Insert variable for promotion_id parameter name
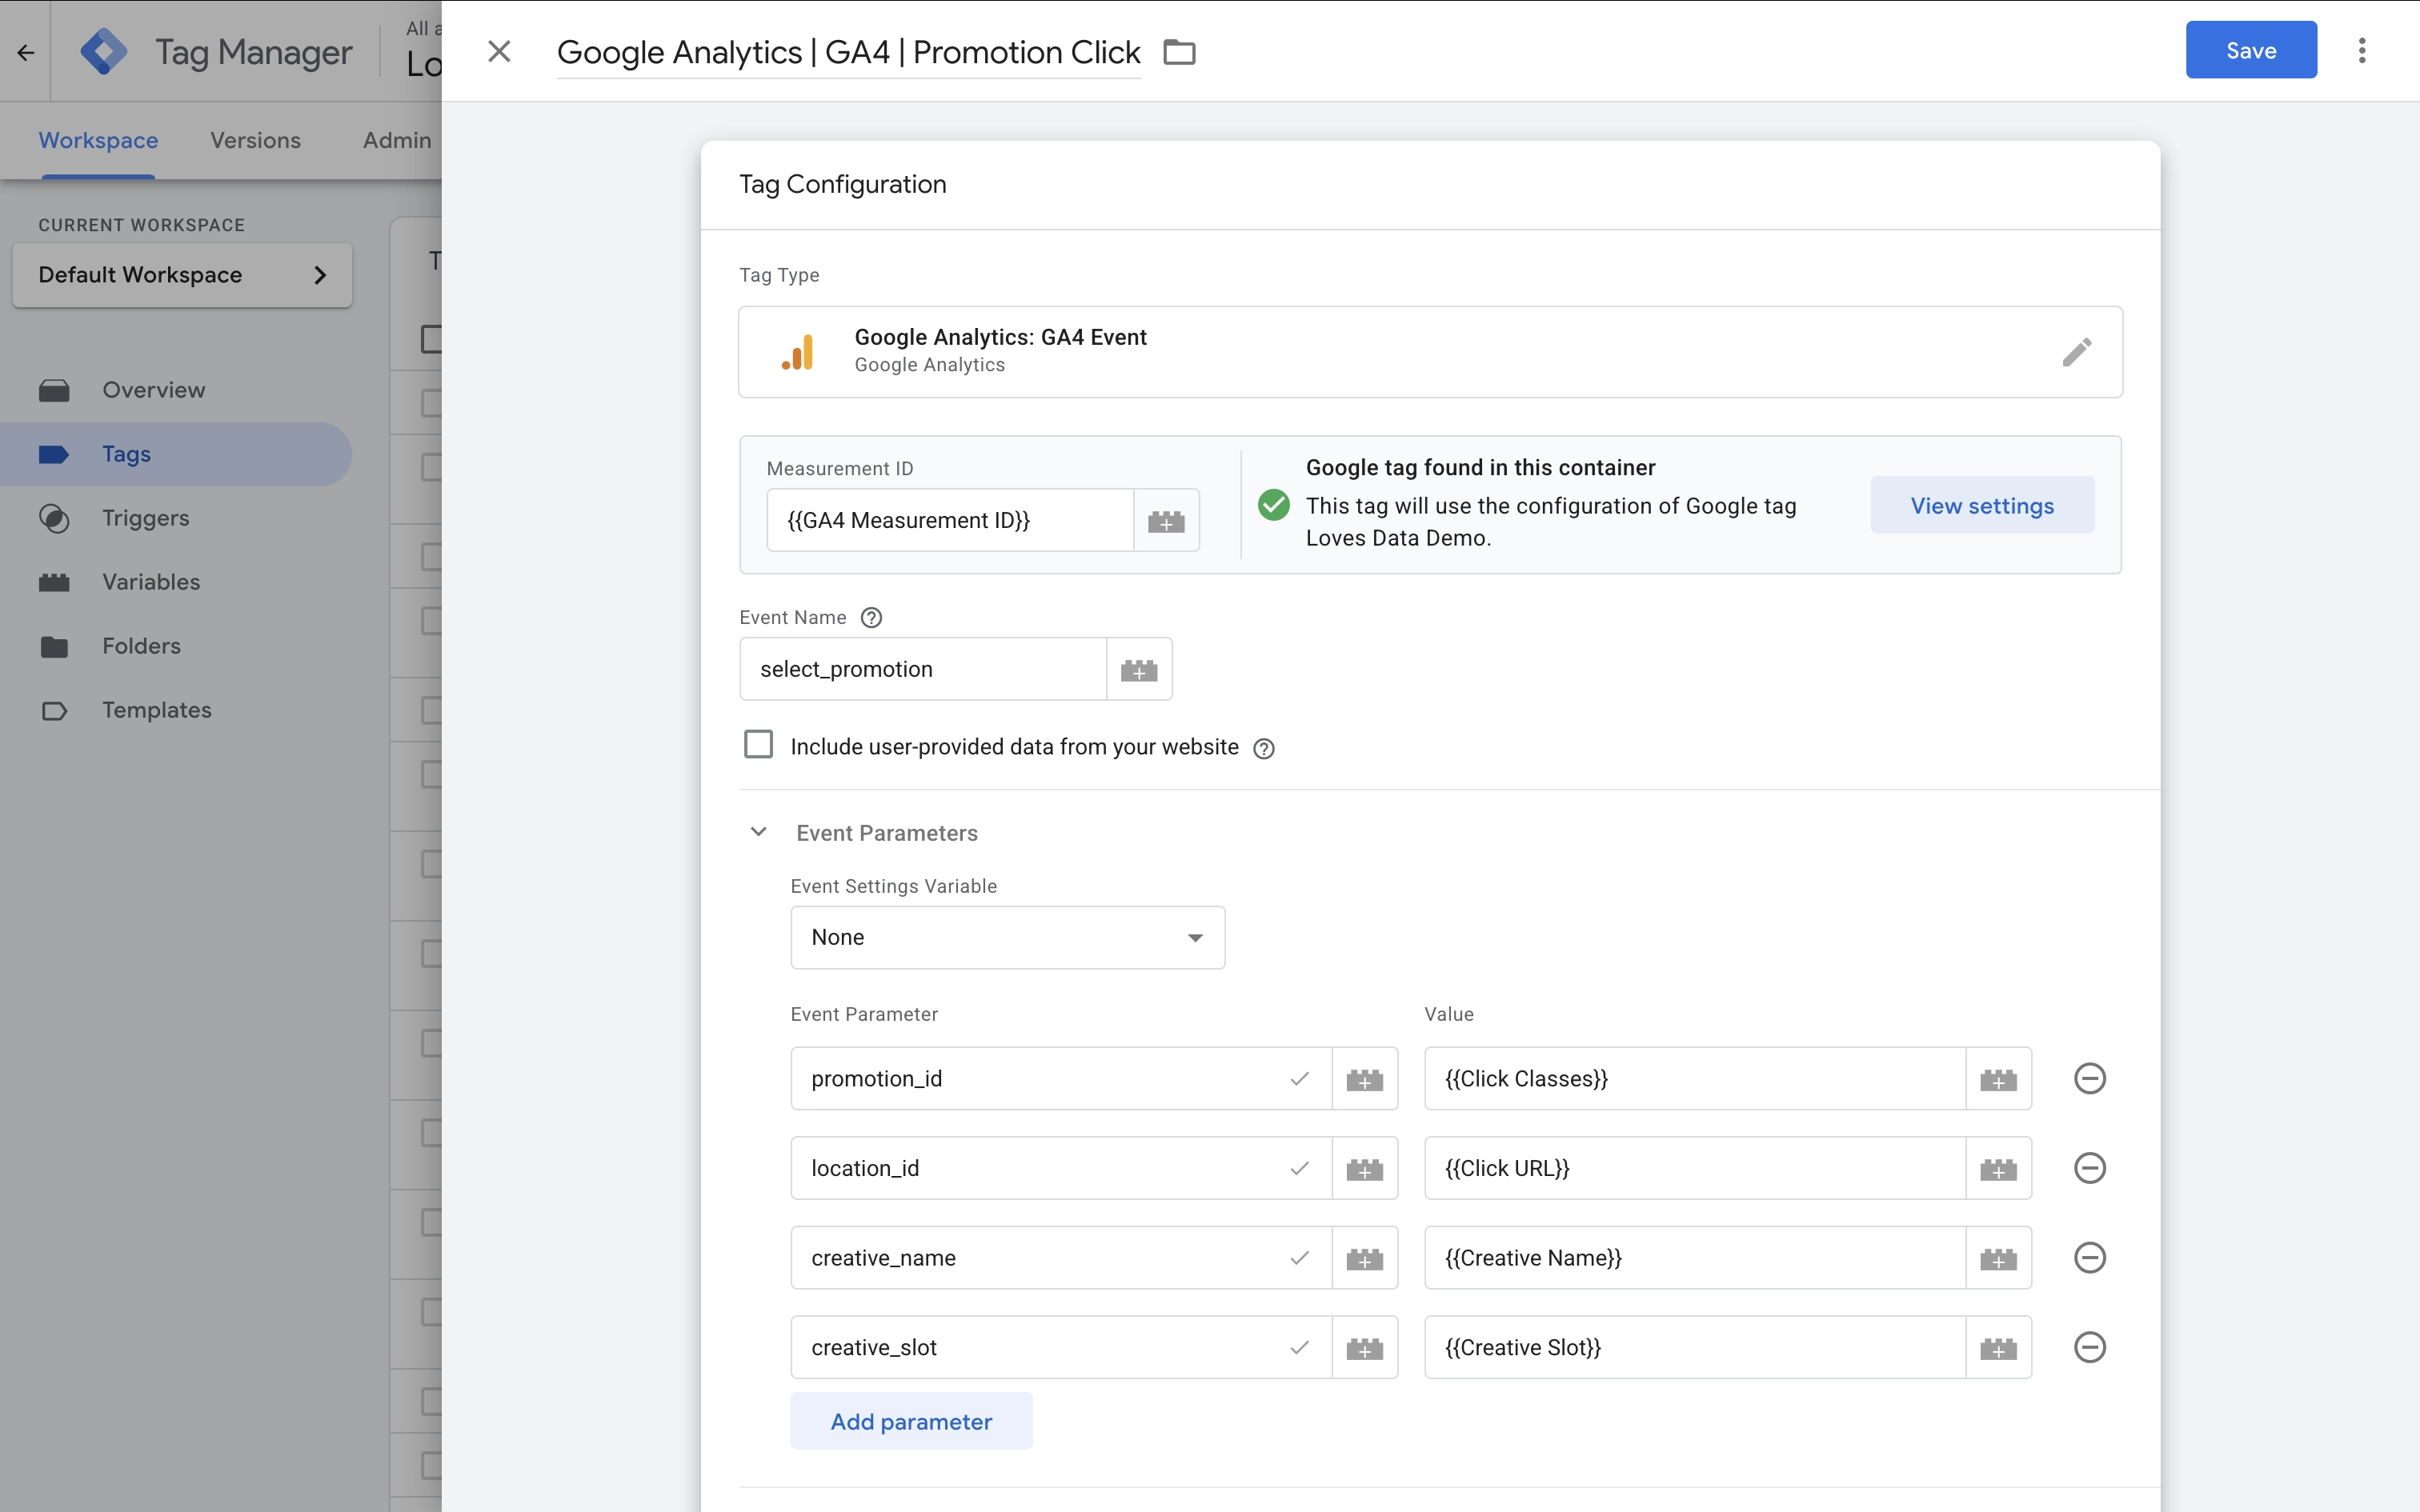Screen dimensions: 2420x1512 pos(1364,1079)
